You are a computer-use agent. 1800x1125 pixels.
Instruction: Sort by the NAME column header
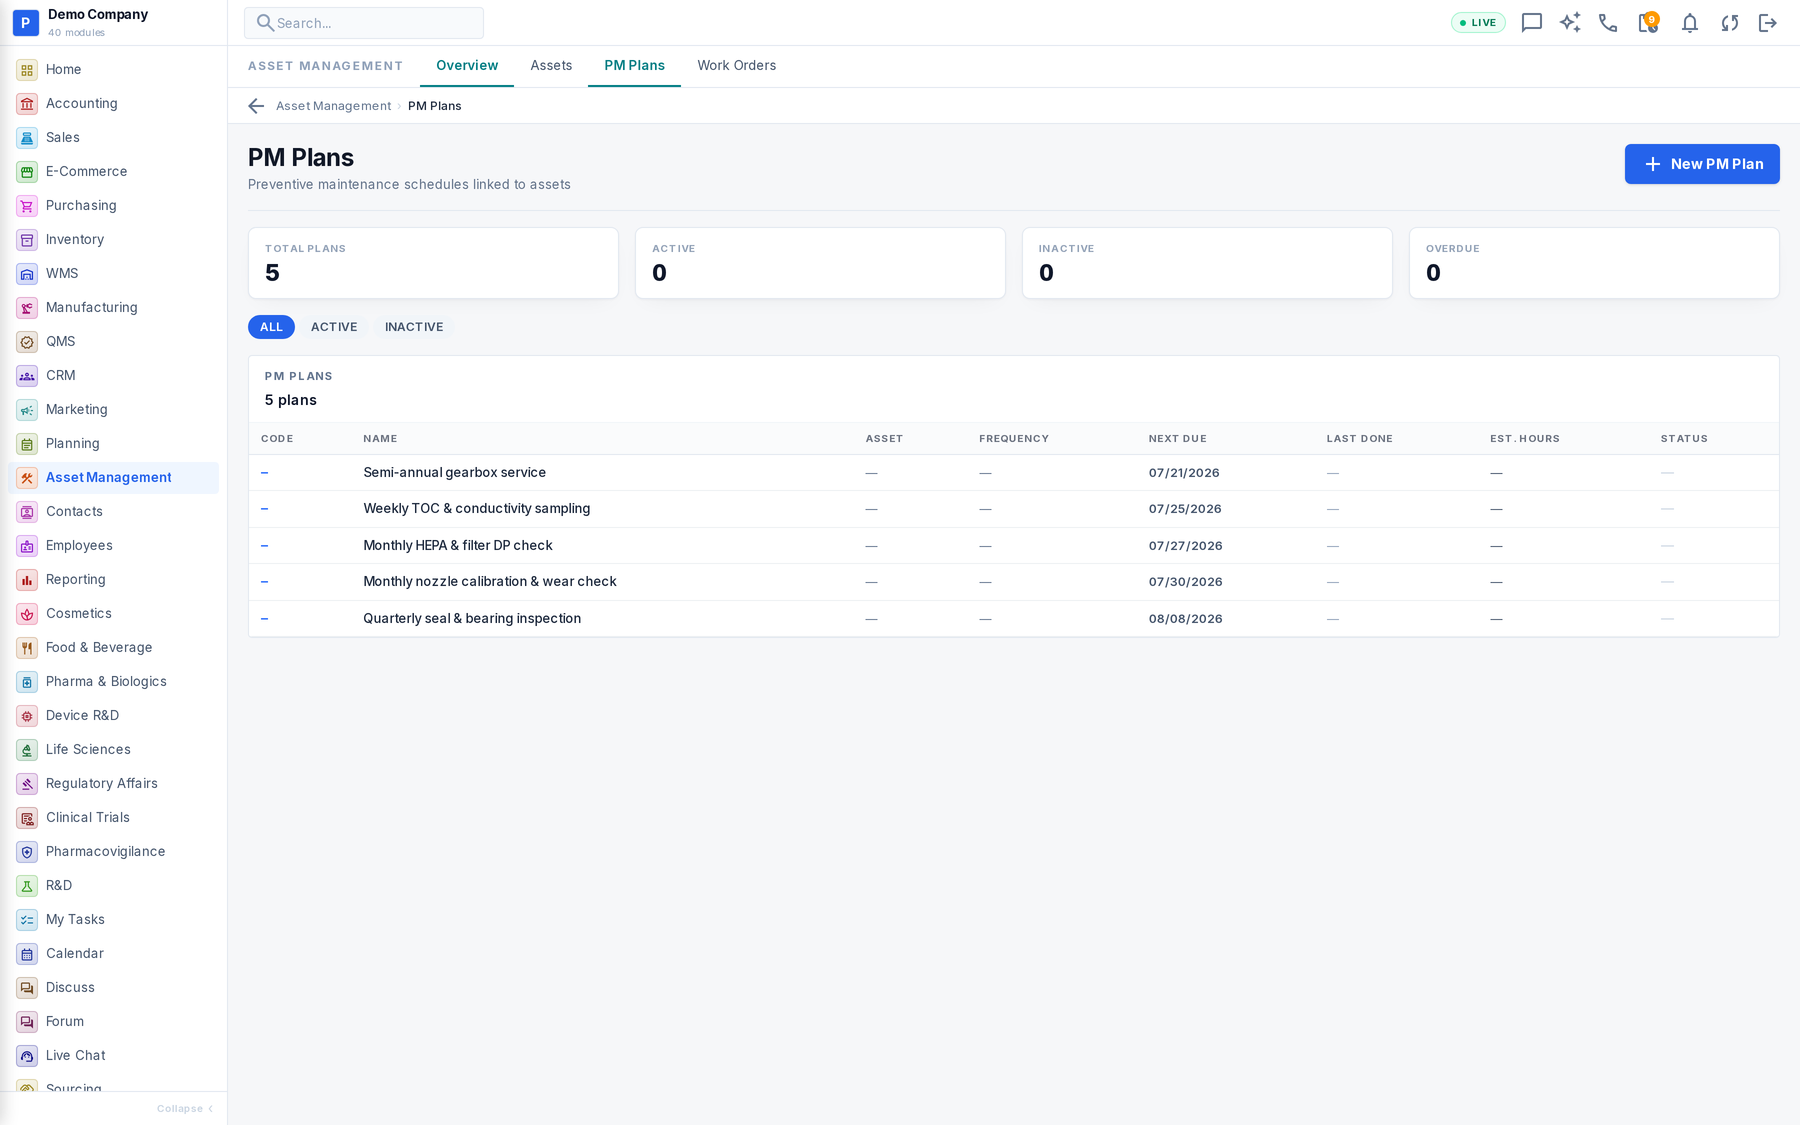point(380,439)
